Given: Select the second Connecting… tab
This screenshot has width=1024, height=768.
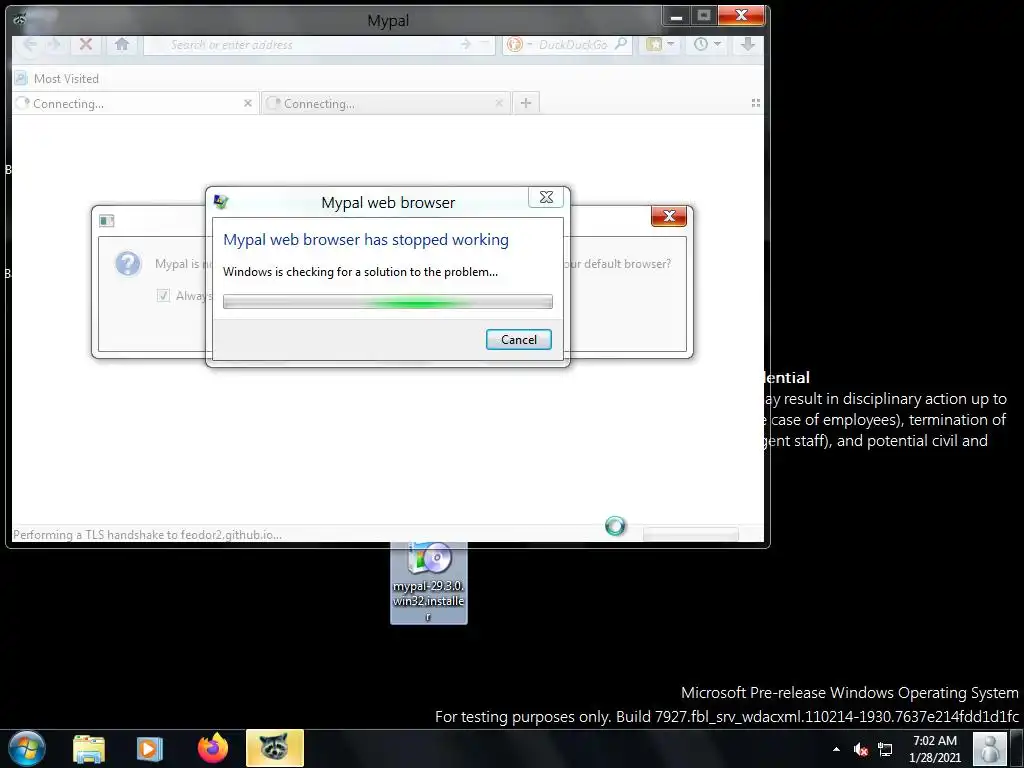Looking at the screenshot, I should coord(385,103).
